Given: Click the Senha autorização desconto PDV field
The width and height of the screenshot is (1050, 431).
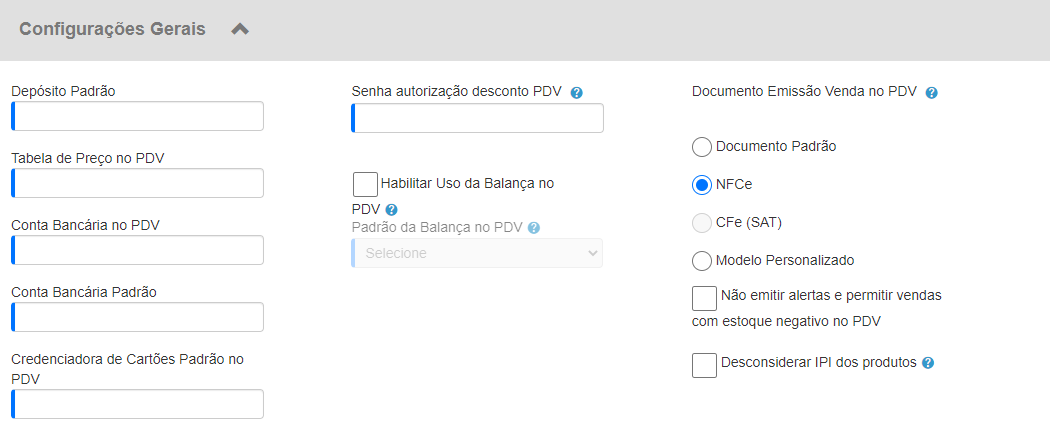Looking at the screenshot, I should coord(477,118).
